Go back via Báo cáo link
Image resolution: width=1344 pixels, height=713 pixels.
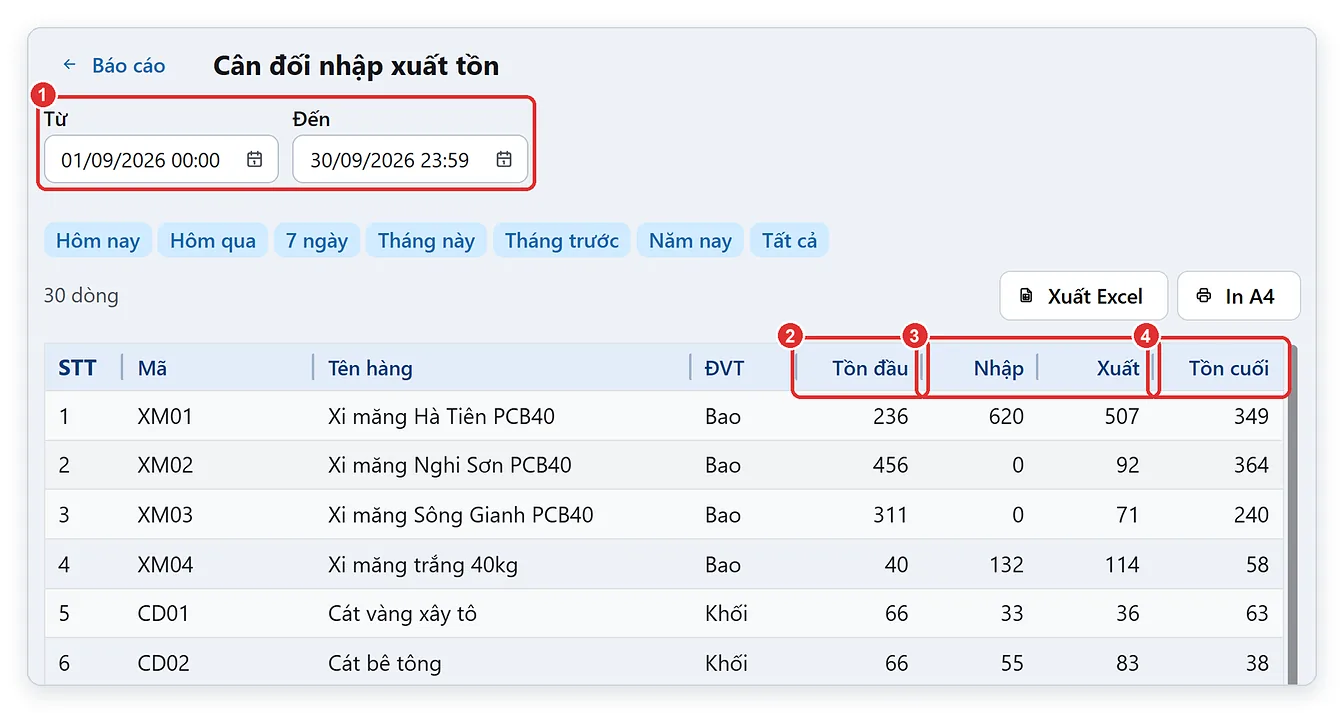click(x=129, y=65)
